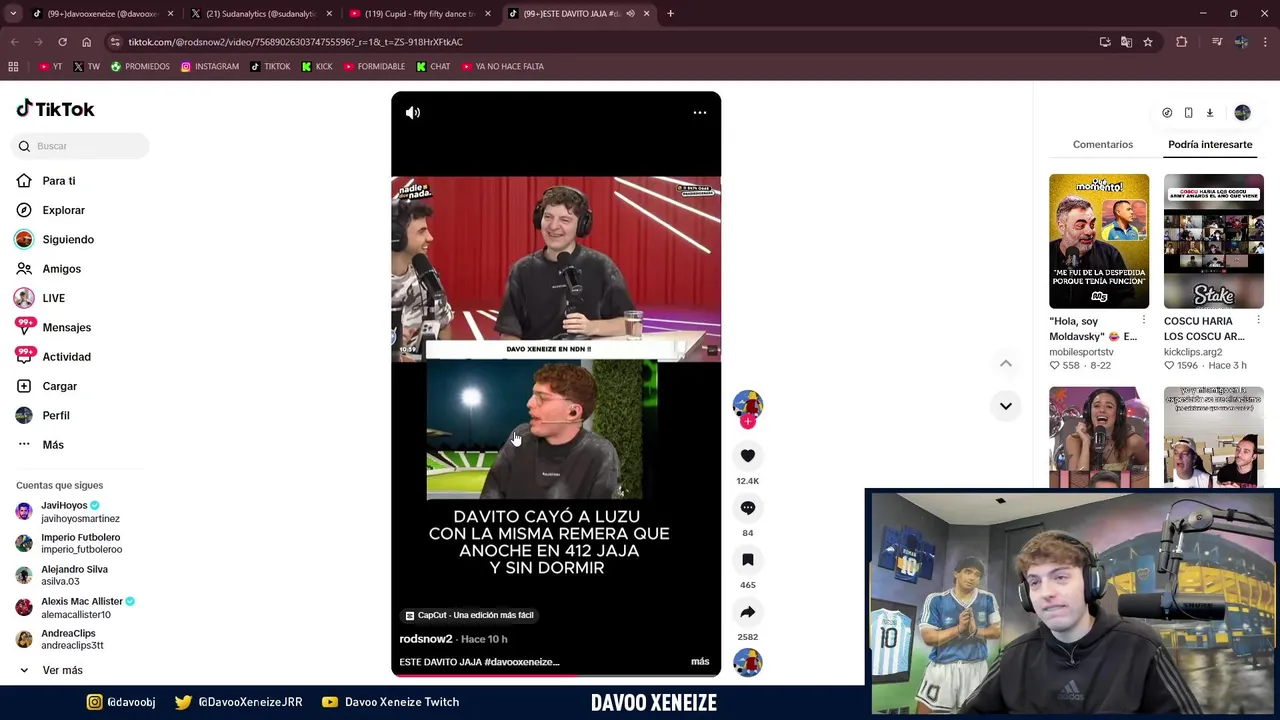Viewport: 1280px width, 720px height.
Task: Open options for the COSCU HARIA video
Action: click(x=1258, y=320)
